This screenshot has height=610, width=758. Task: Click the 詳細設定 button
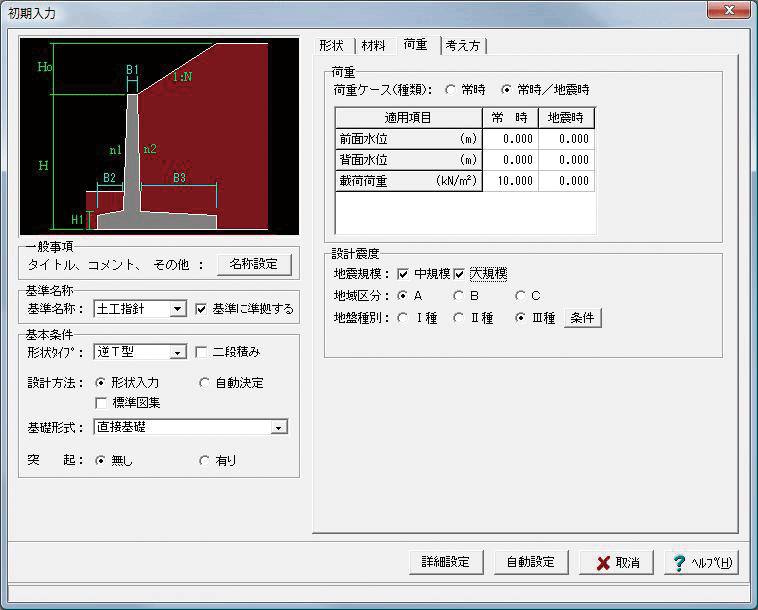pos(446,562)
